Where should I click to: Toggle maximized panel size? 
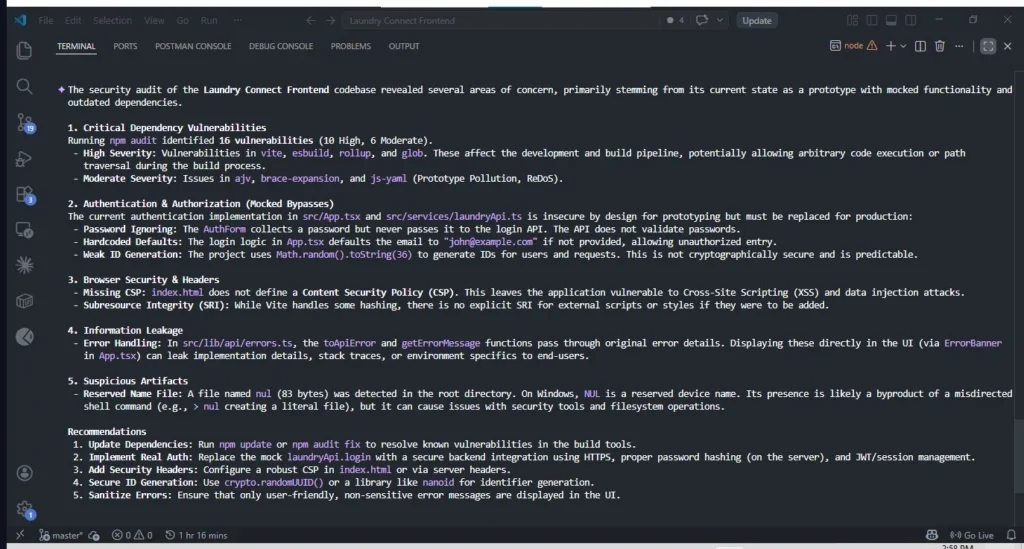[x=988, y=46]
